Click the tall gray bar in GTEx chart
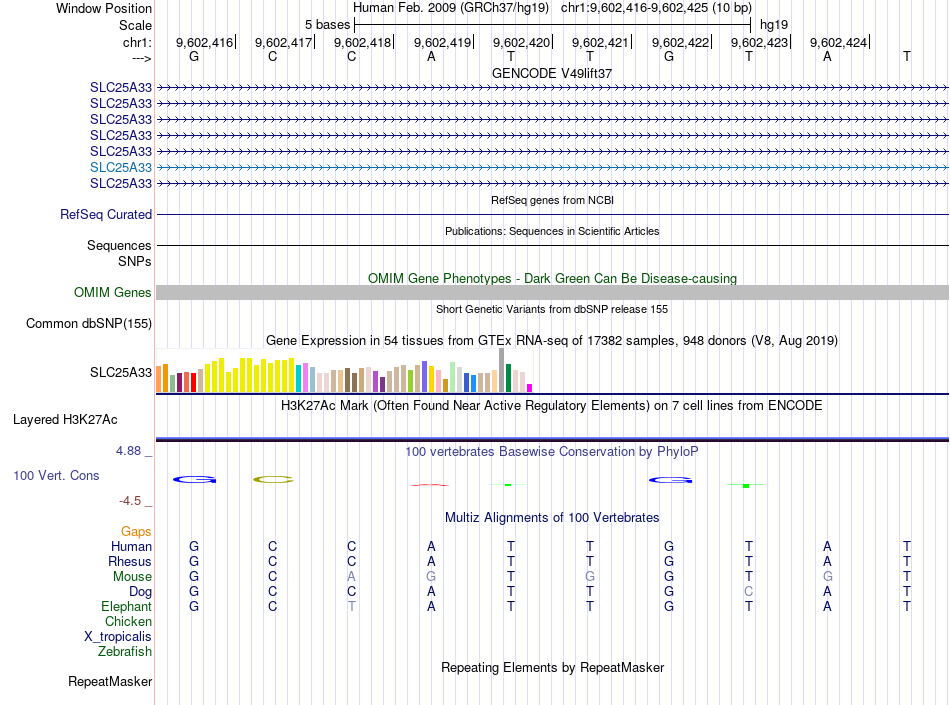The image size is (950, 705). click(x=501, y=370)
